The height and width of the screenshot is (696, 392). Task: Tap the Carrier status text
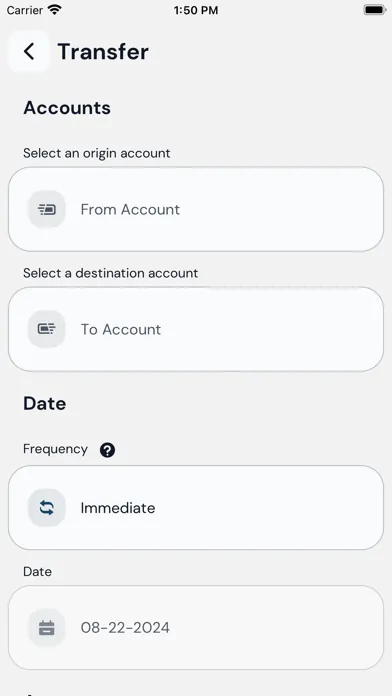(25, 10)
